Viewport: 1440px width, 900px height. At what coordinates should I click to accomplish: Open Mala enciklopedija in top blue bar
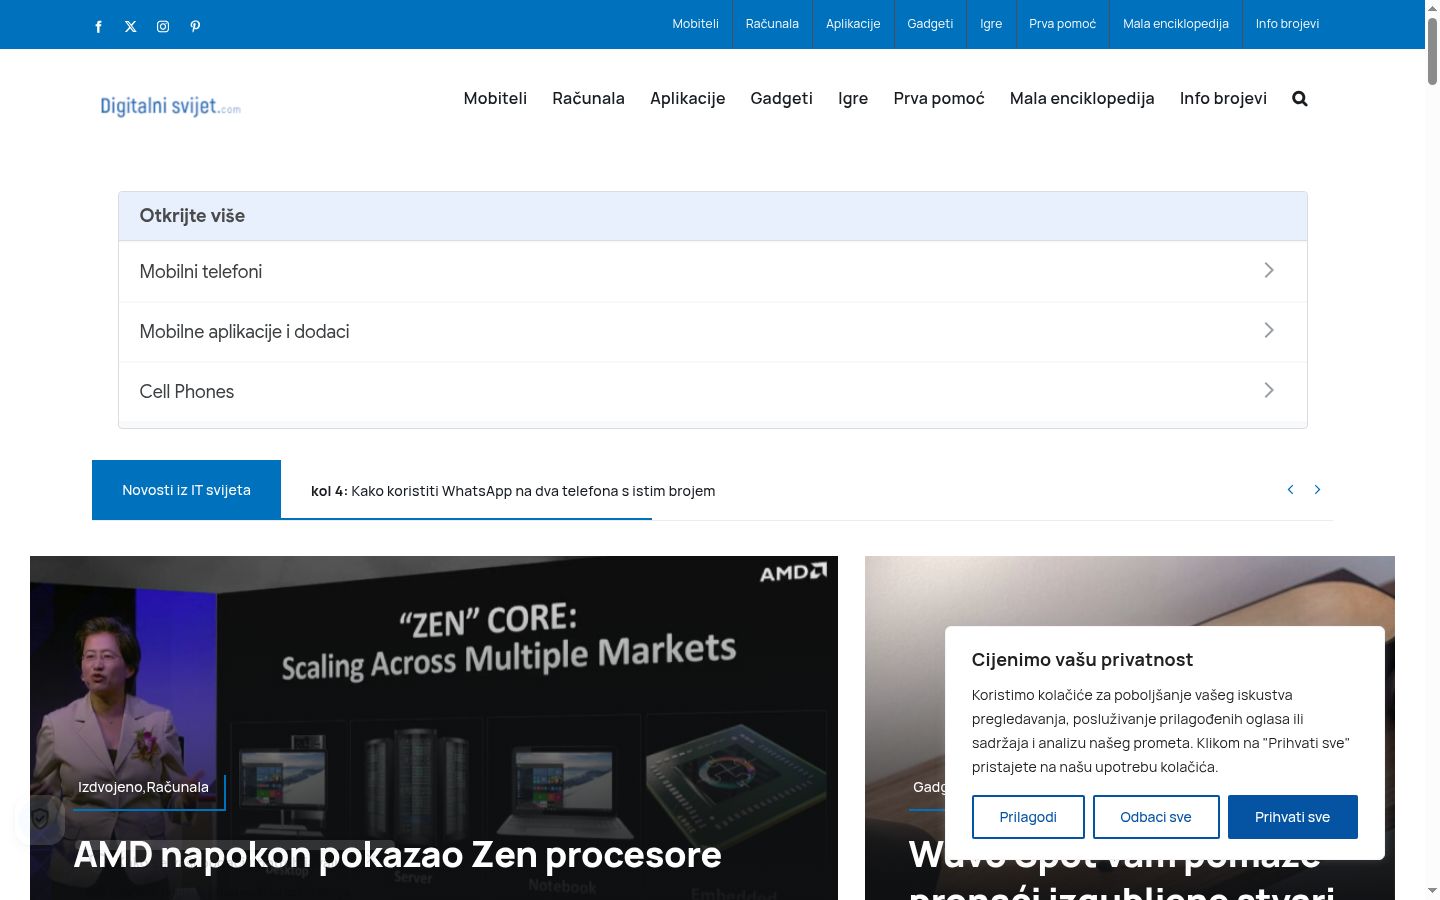click(x=1176, y=24)
